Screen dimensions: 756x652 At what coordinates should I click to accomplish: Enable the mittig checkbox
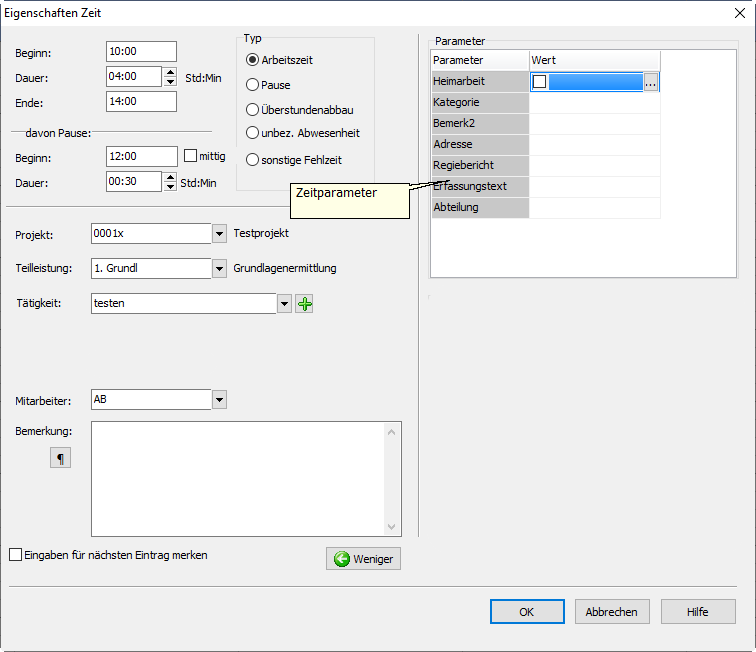tap(192, 156)
